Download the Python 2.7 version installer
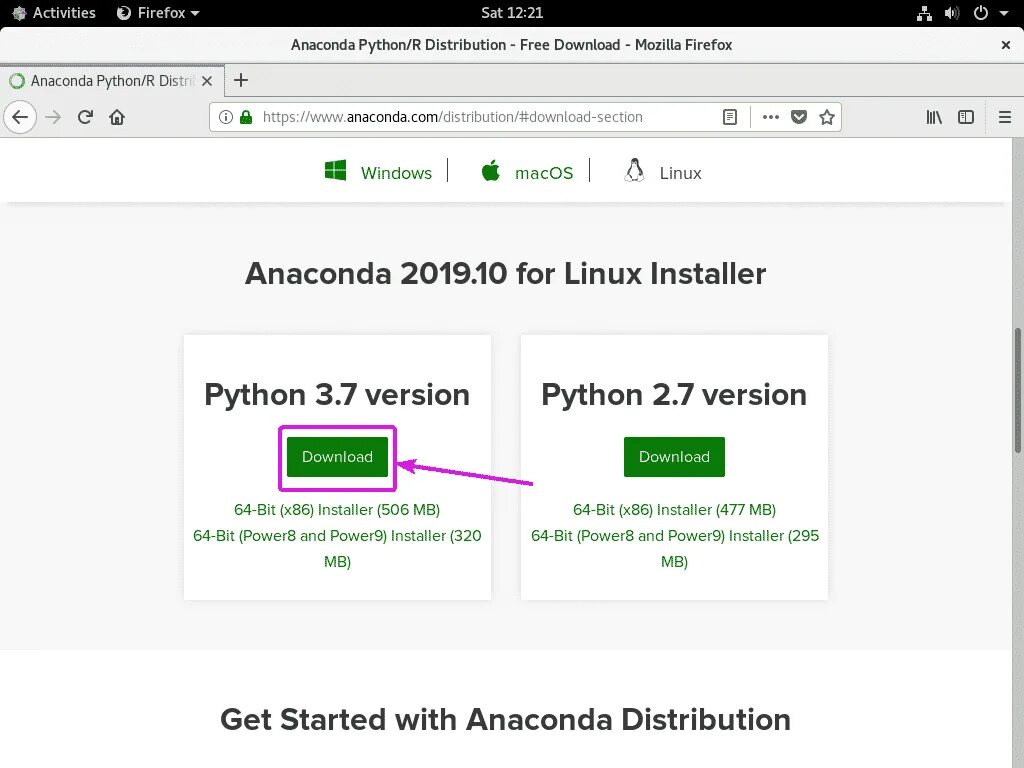This screenshot has width=1024, height=768. 675,456
